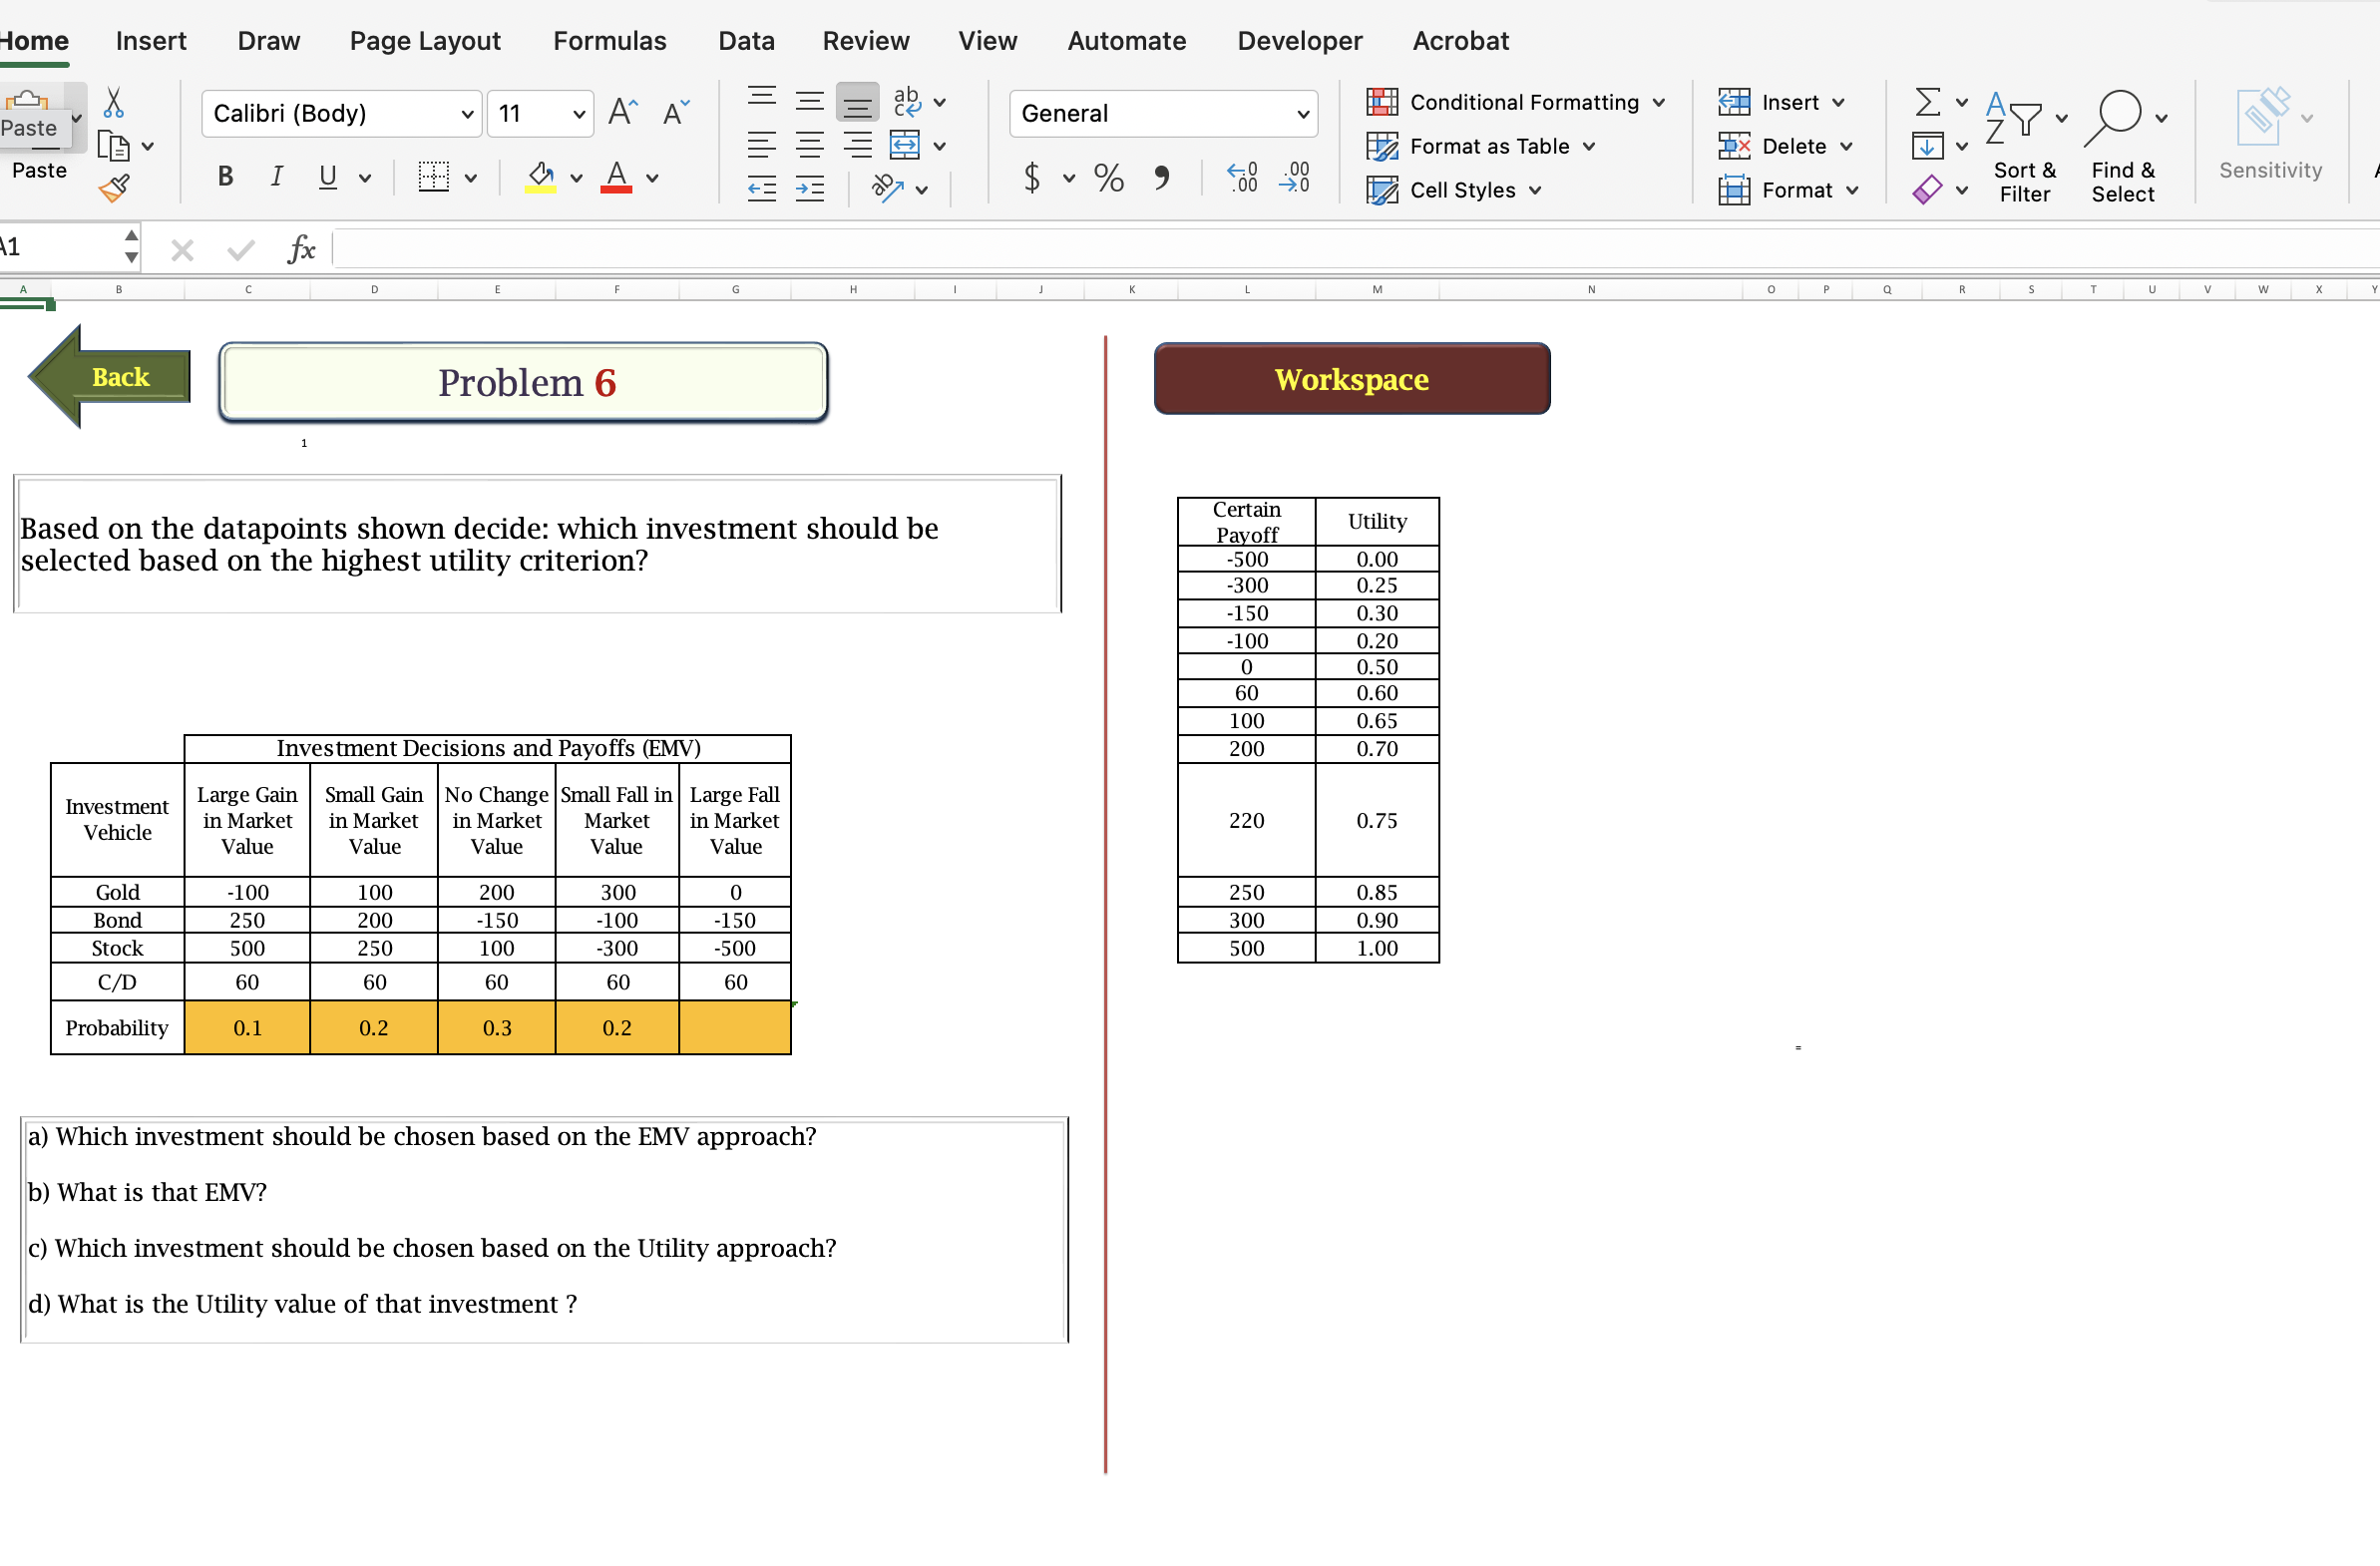The width and height of the screenshot is (2380, 1566).
Task: Open the font color swatch picker
Action: 653,178
